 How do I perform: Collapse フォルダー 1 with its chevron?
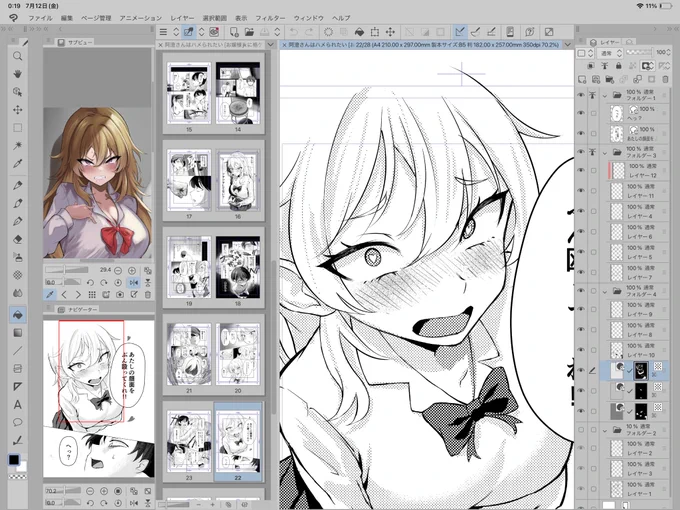[605, 95]
